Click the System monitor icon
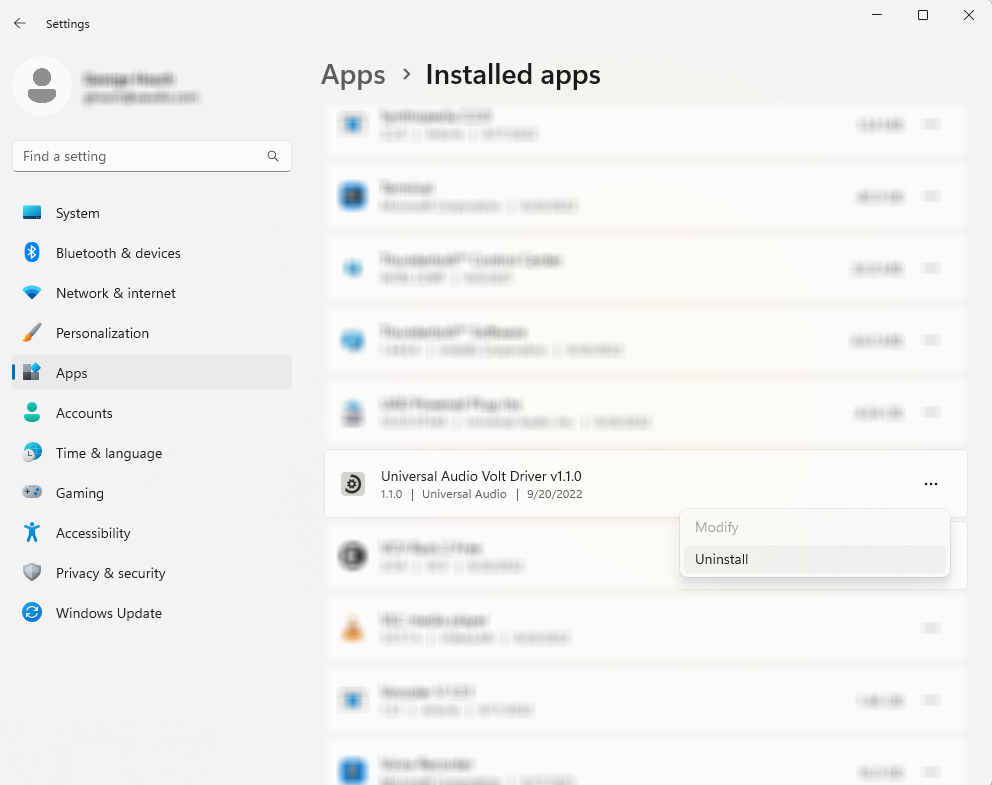992x785 pixels. (x=32, y=213)
